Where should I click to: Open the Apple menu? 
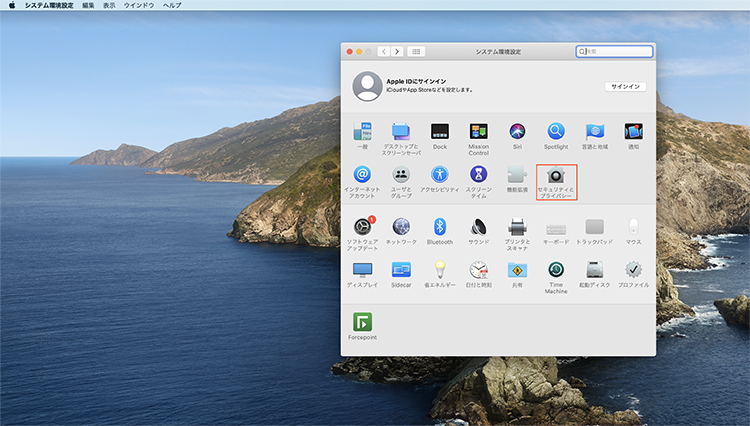pyautogui.click(x=12, y=5)
